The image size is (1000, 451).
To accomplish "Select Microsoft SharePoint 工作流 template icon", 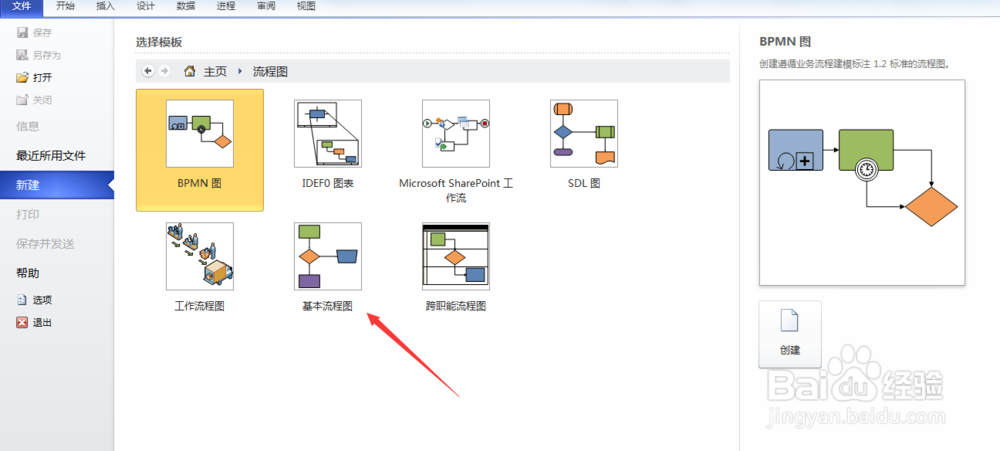I will point(456,133).
